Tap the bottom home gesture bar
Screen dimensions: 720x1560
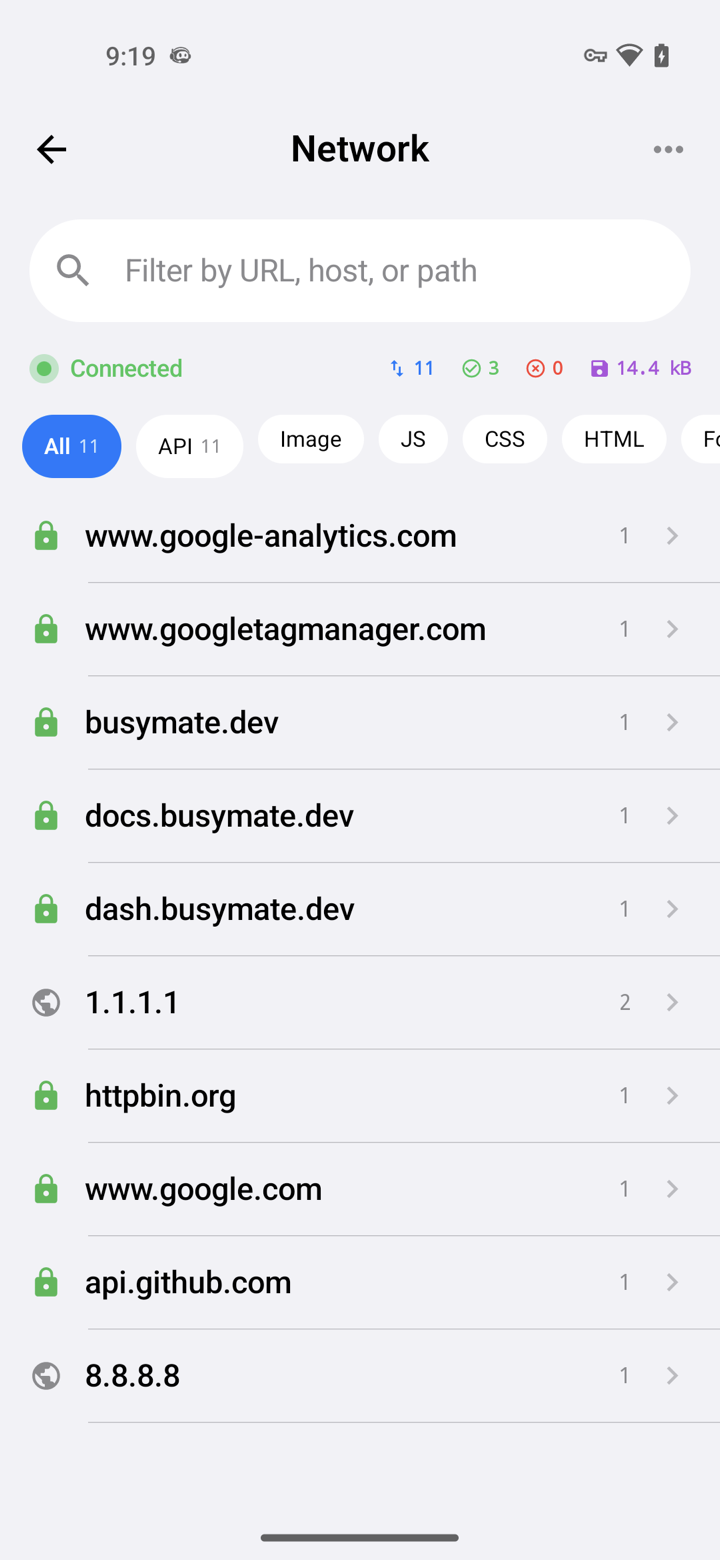[360, 1537]
